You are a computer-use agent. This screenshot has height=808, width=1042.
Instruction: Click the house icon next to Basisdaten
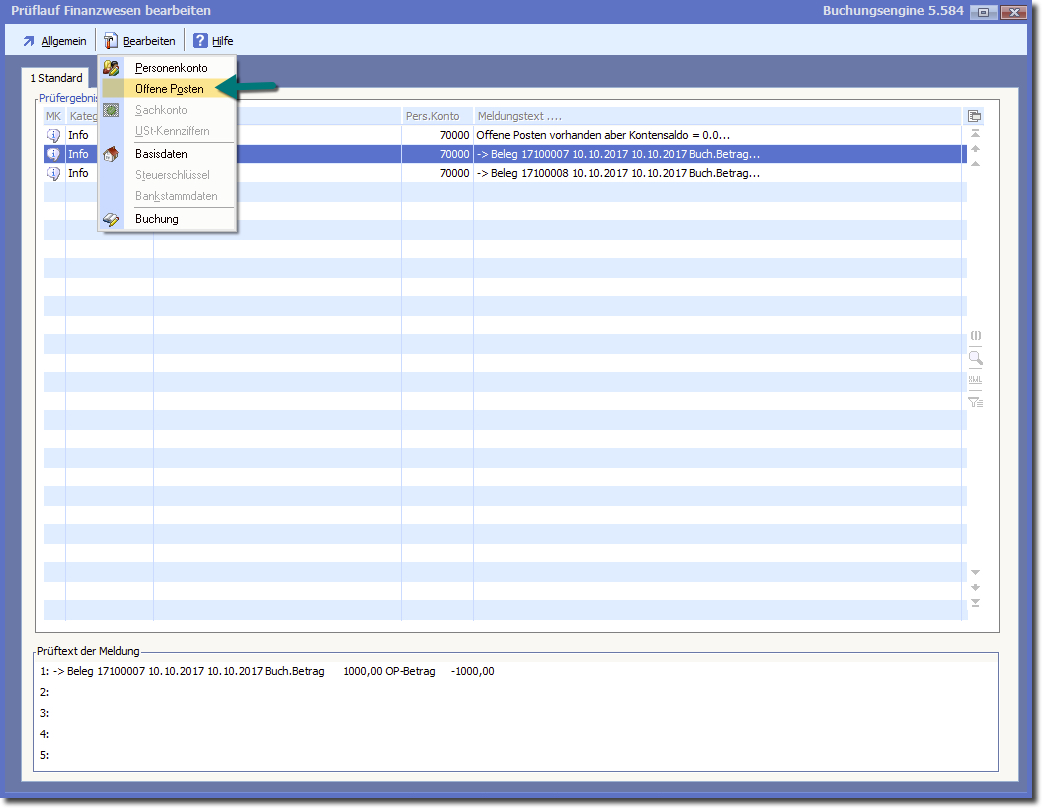[112, 154]
